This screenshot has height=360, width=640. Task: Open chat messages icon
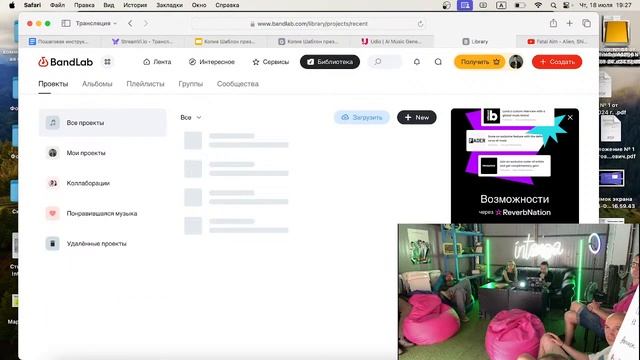(438, 62)
